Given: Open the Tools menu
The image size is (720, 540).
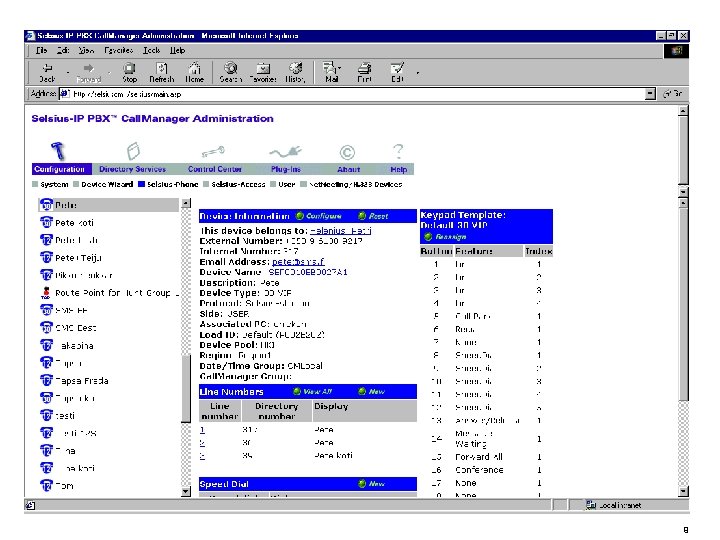Looking at the screenshot, I should tap(152, 51).
